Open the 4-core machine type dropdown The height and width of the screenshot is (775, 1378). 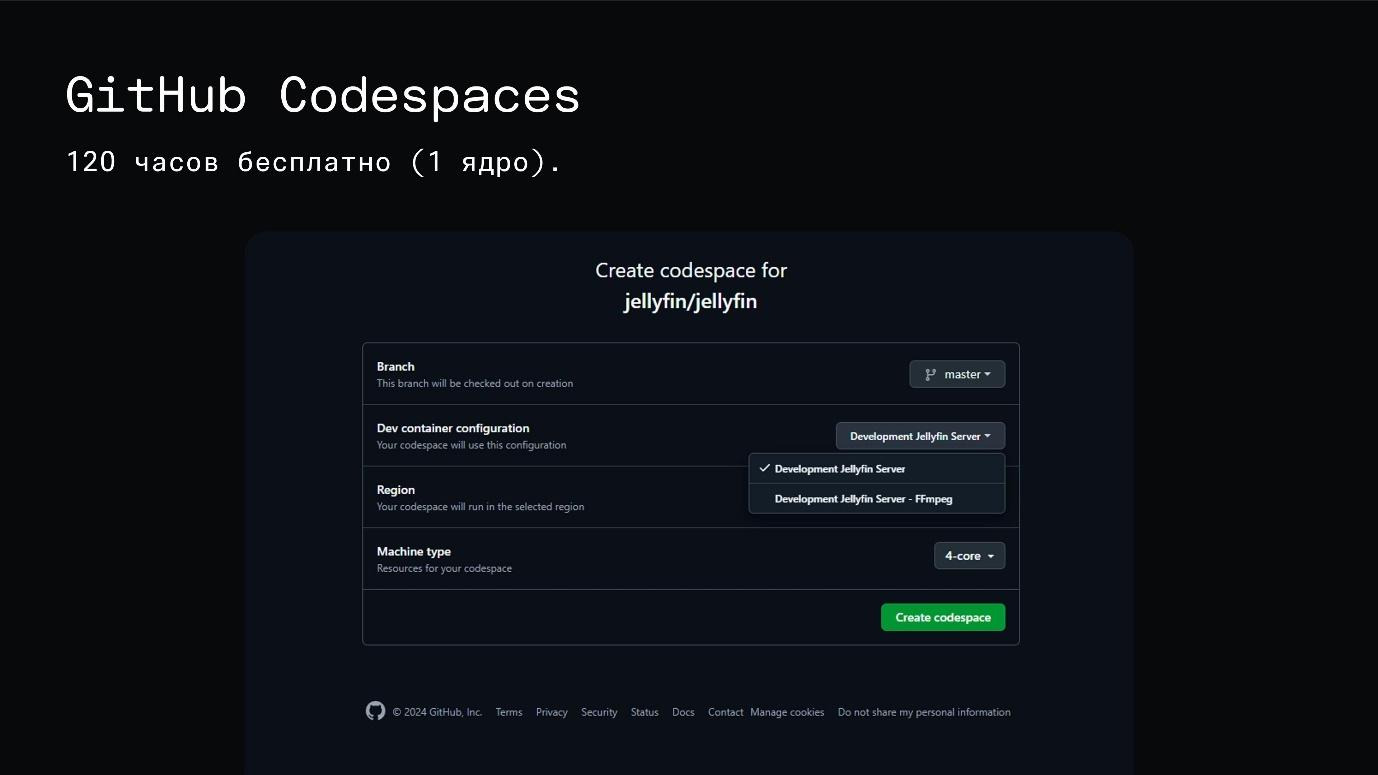(969, 555)
